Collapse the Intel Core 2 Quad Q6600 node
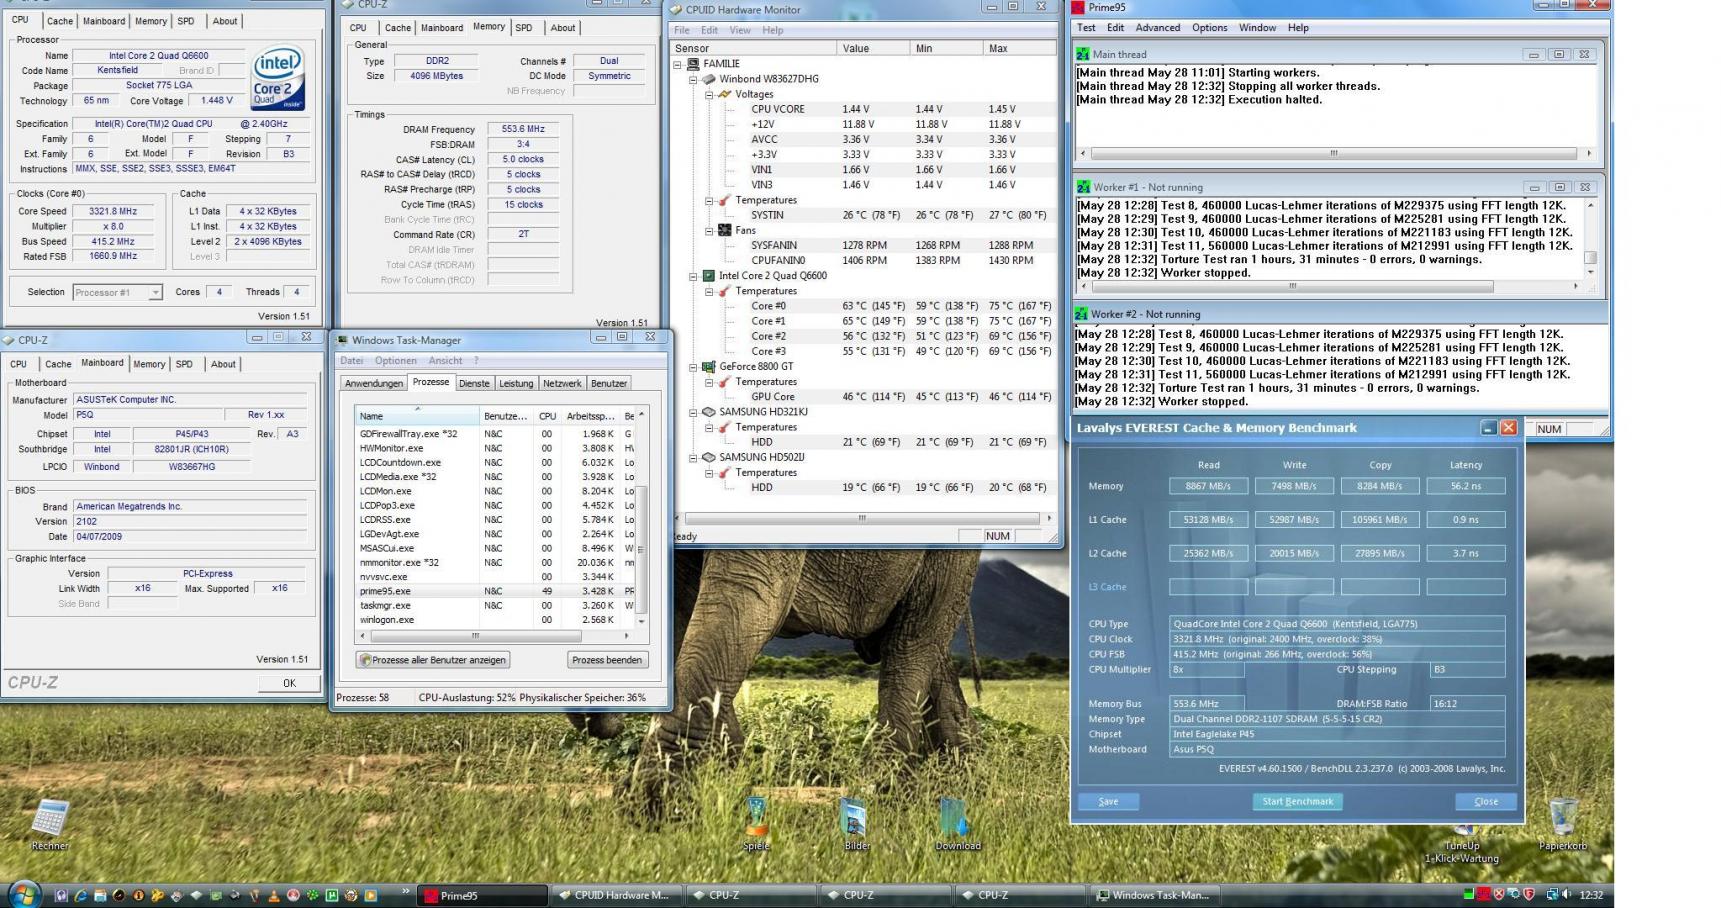 [x=694, y=276]
